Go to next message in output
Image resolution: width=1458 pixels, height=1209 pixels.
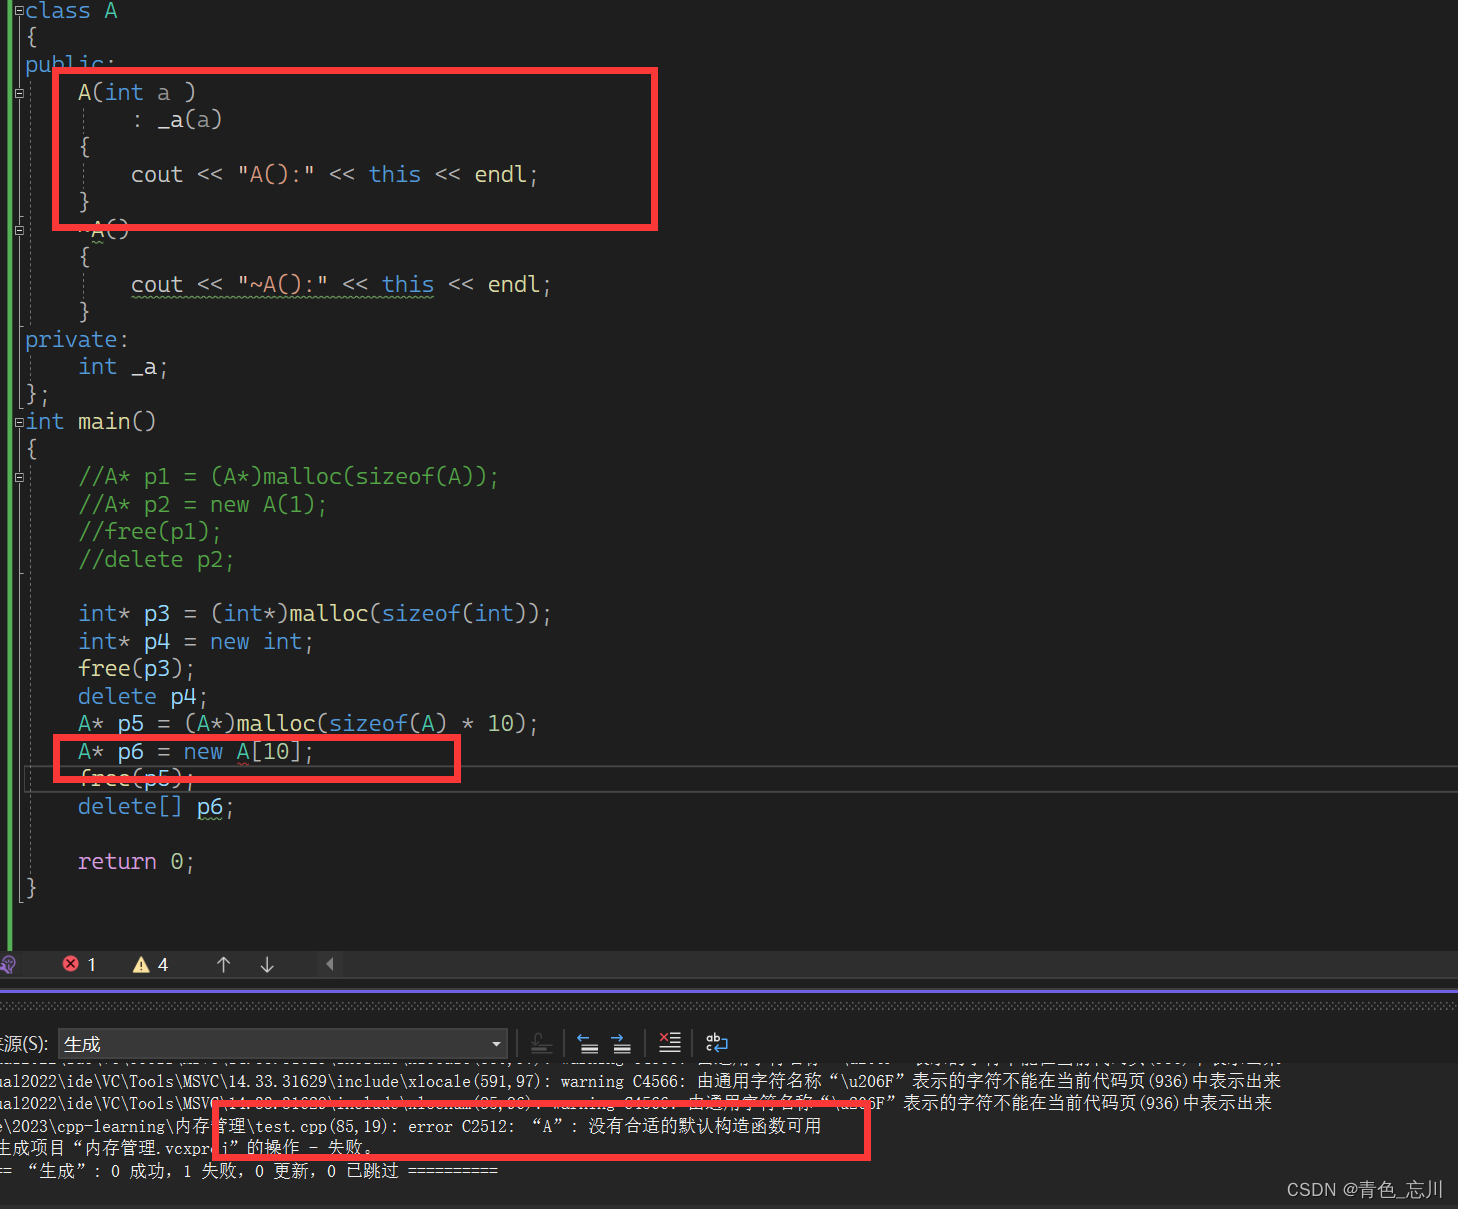point(621,1044)
